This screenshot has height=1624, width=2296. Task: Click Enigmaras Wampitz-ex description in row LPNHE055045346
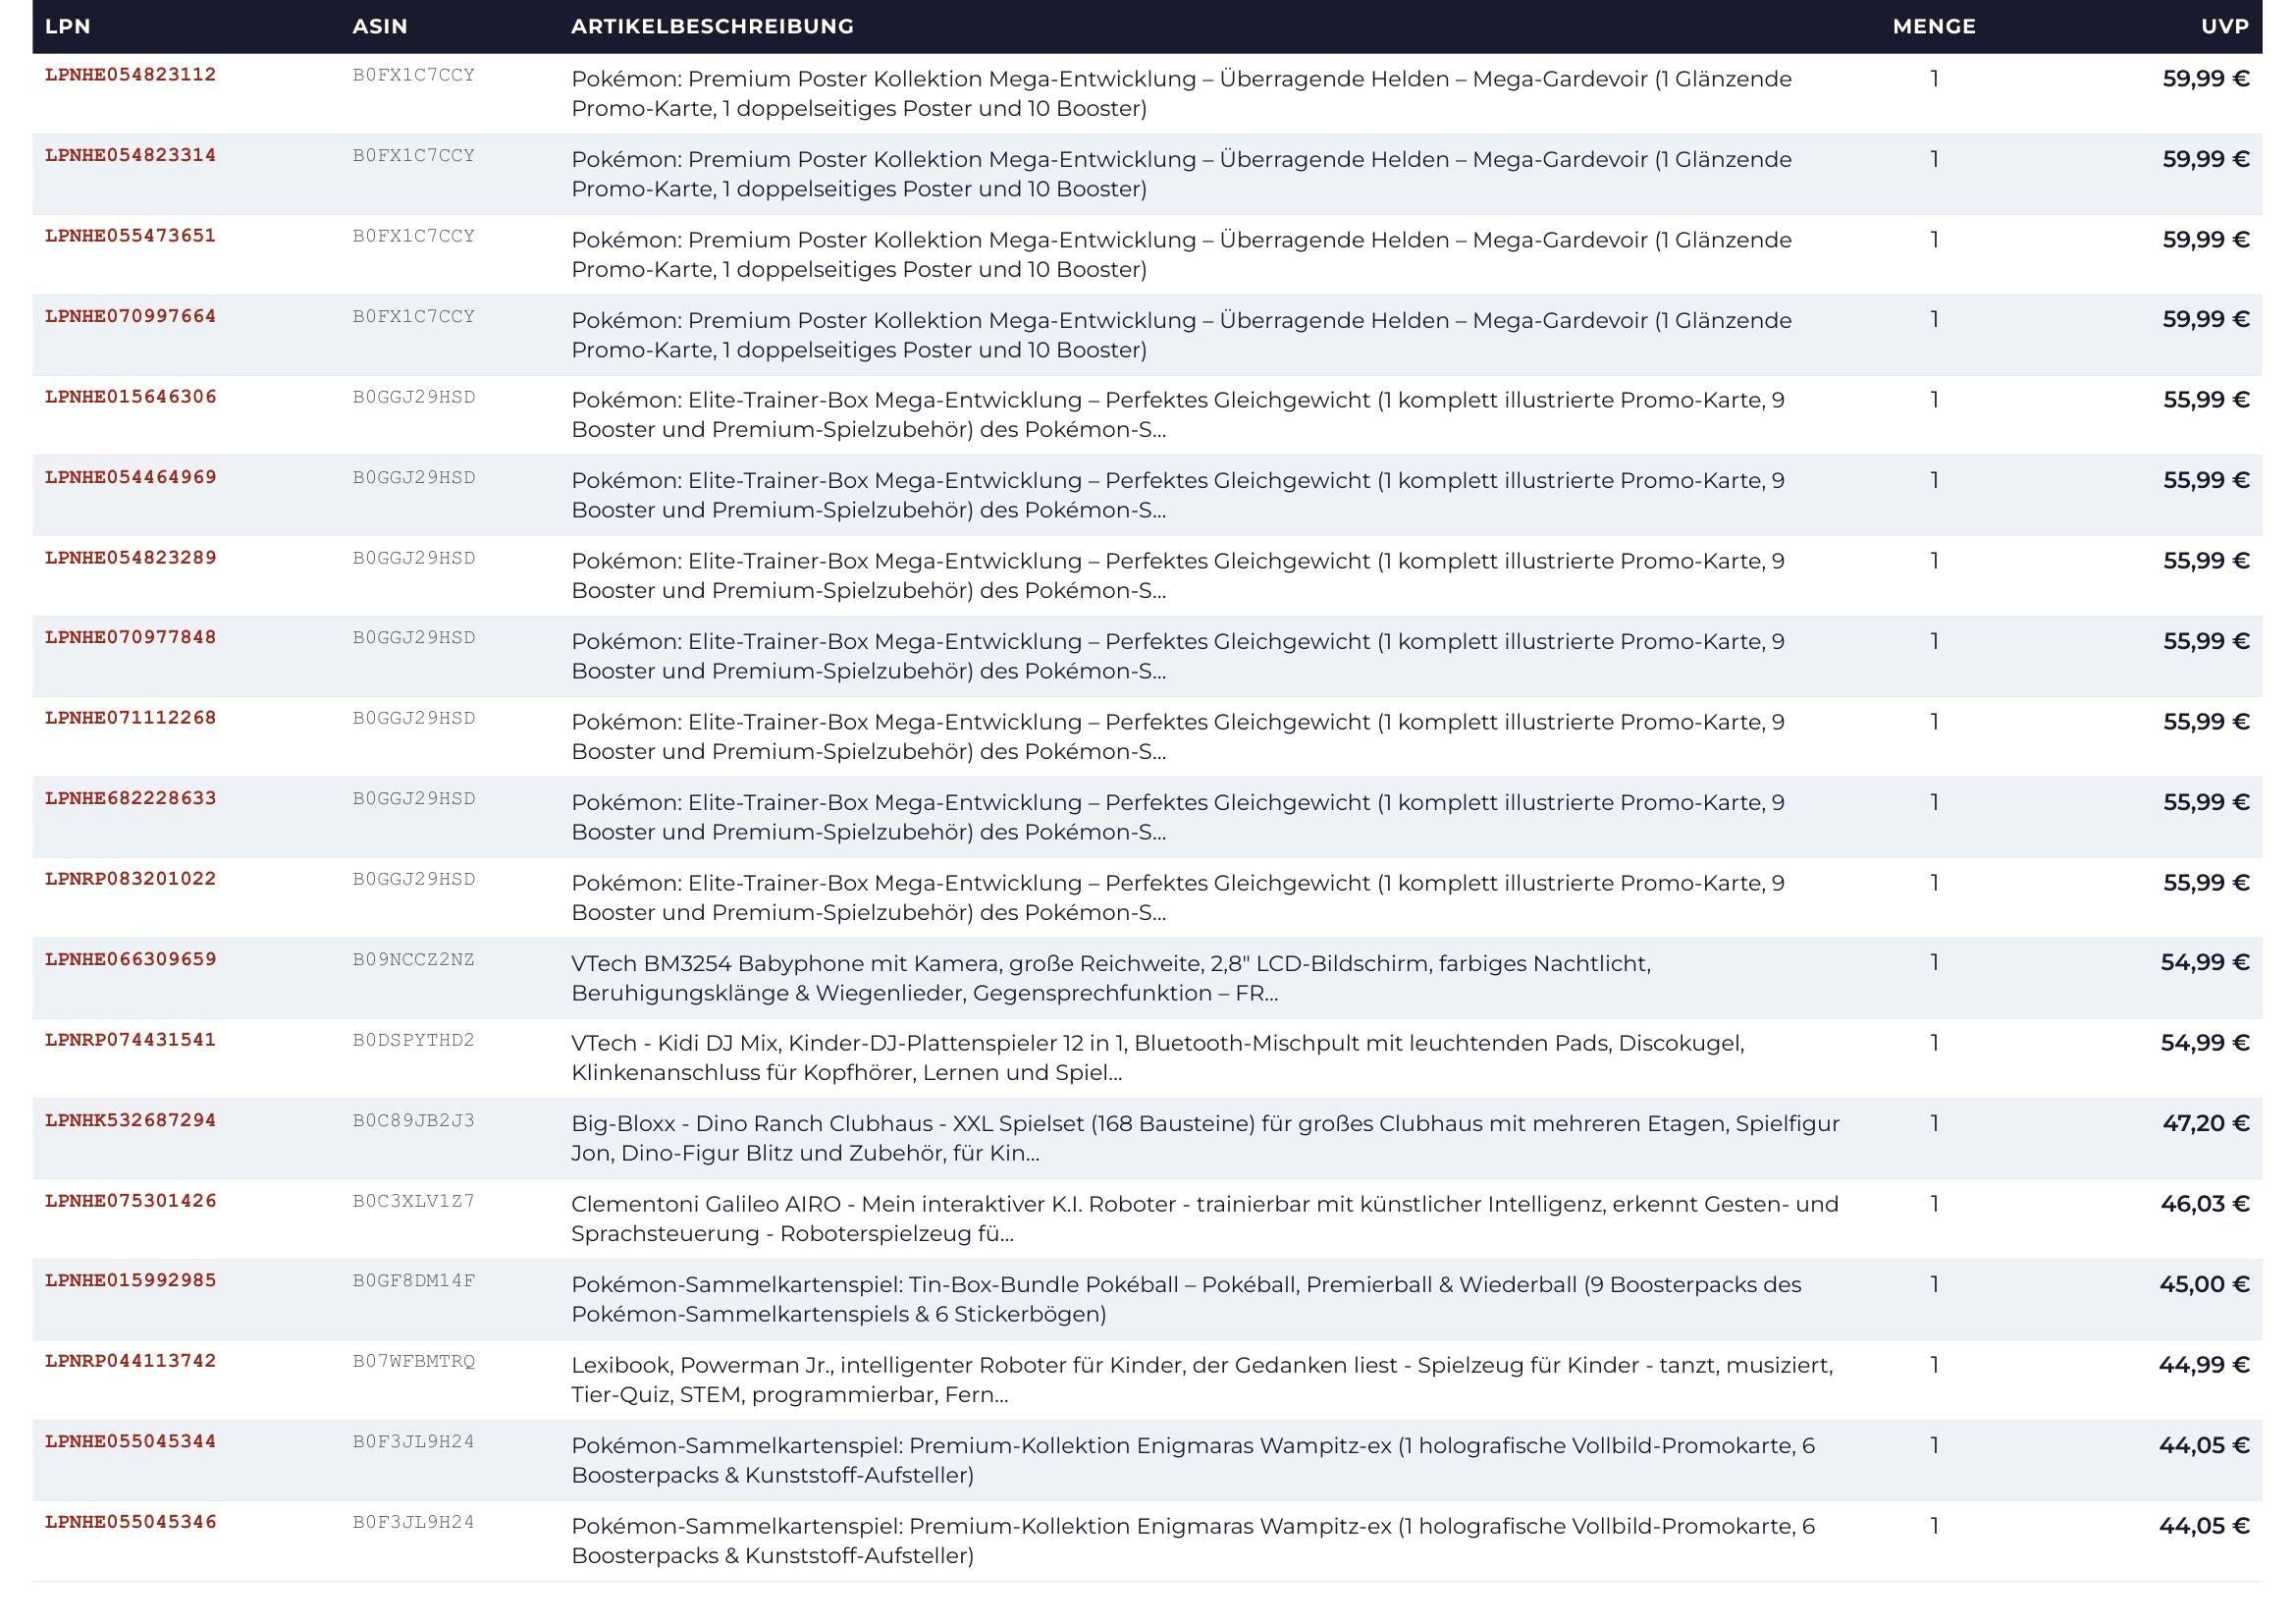click(1193, 1541)
